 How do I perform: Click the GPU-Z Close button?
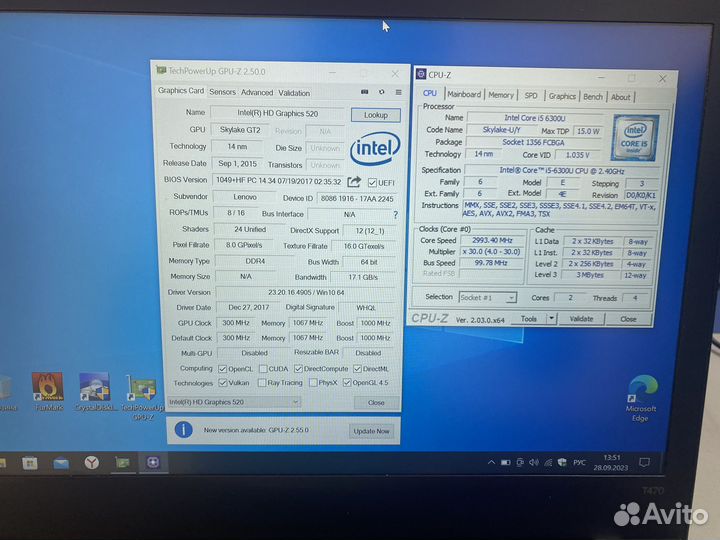tap(376, 402)
